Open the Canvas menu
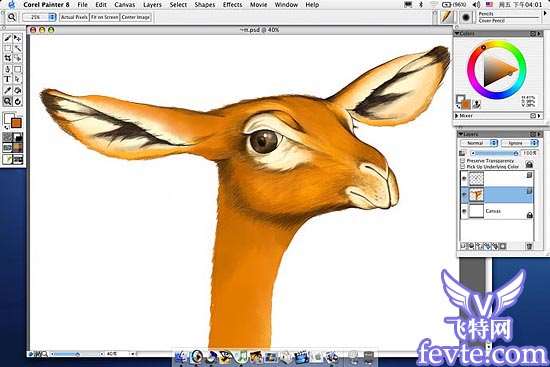Image resolution: width=550 pixels, height=367 pixels. [x=125, y=5]
